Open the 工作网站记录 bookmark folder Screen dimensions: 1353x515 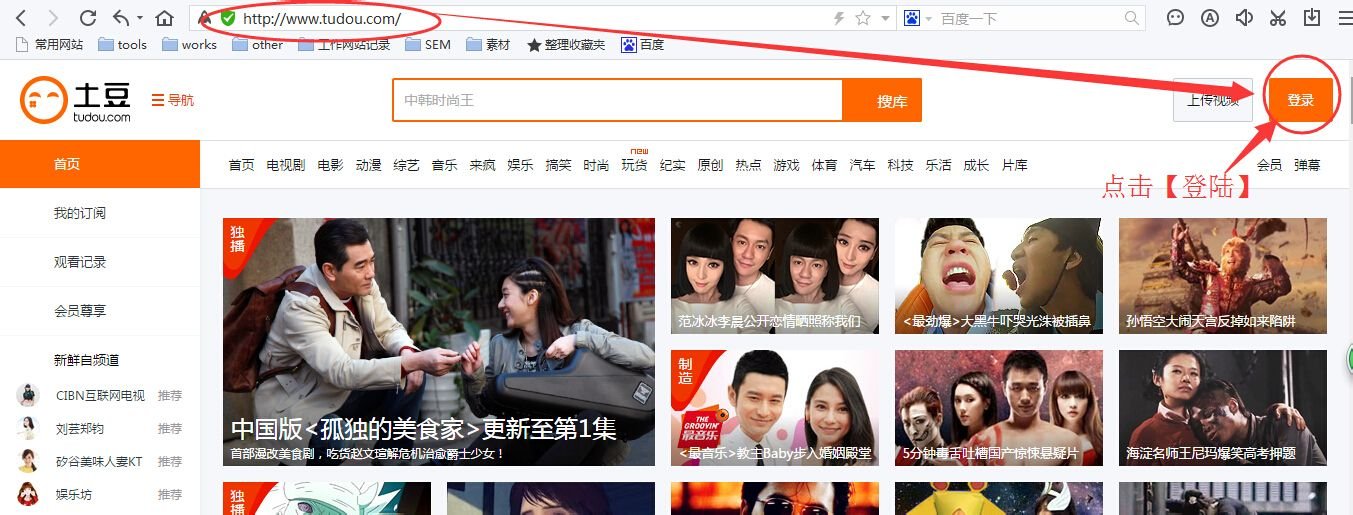click(x=343, y=44)
